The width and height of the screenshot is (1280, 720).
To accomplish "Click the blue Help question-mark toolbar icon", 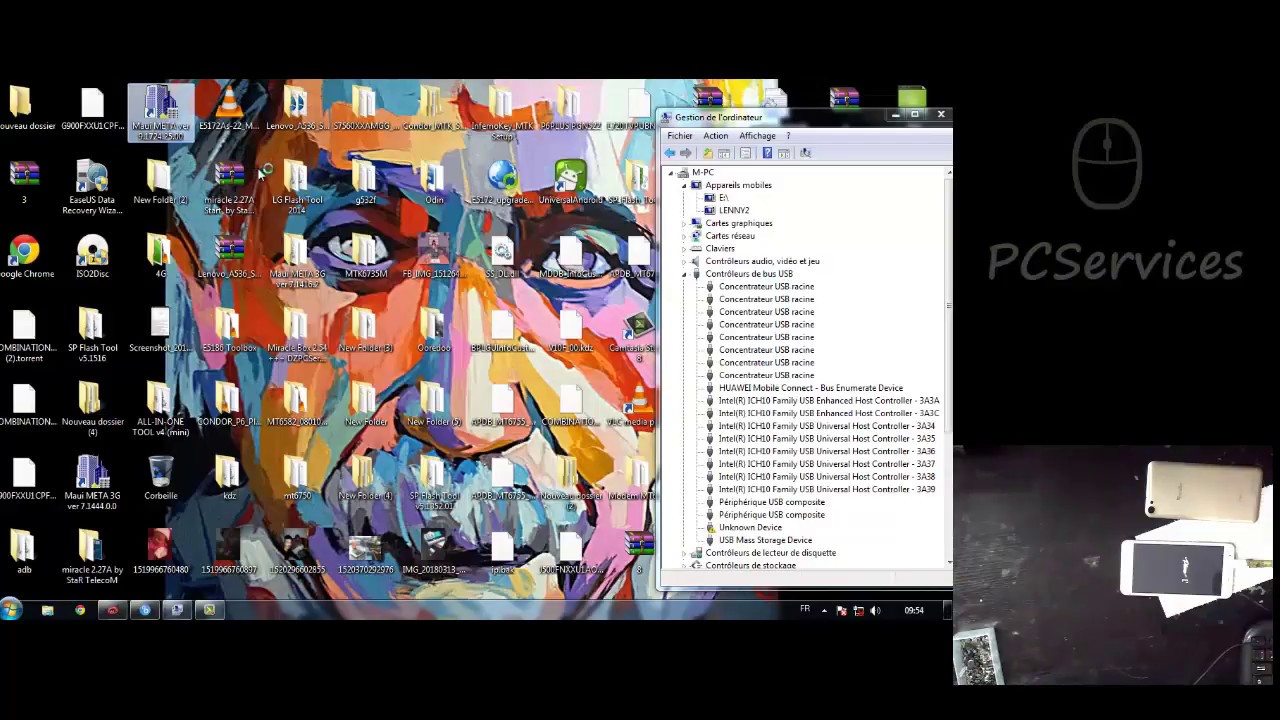I will (x=767, y=153).
